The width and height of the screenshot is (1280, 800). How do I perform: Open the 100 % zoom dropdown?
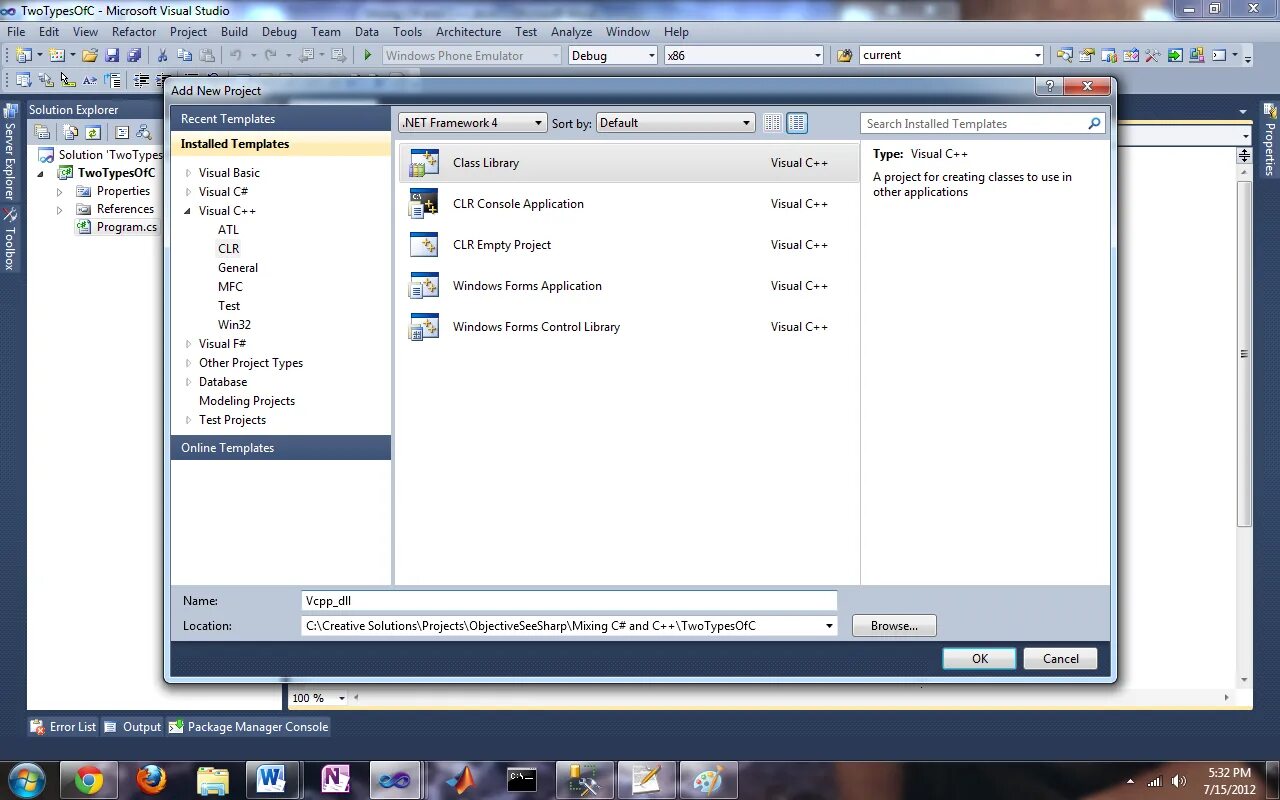pos(341,698)
